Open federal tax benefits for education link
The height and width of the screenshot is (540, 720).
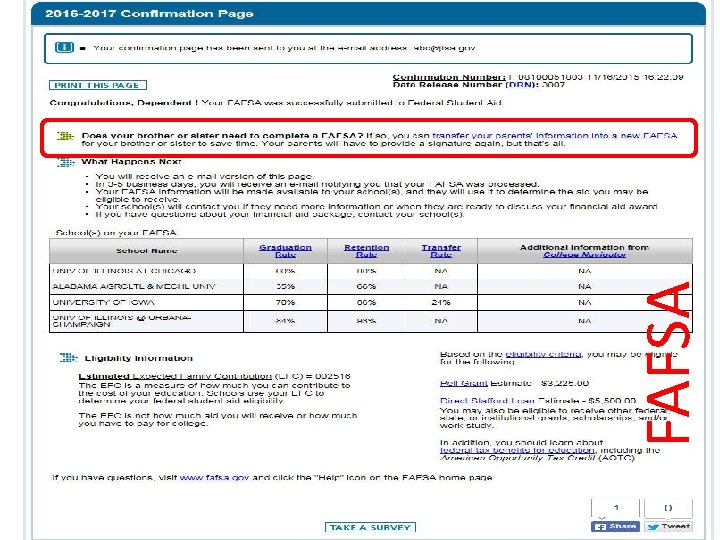pos(518,450)
